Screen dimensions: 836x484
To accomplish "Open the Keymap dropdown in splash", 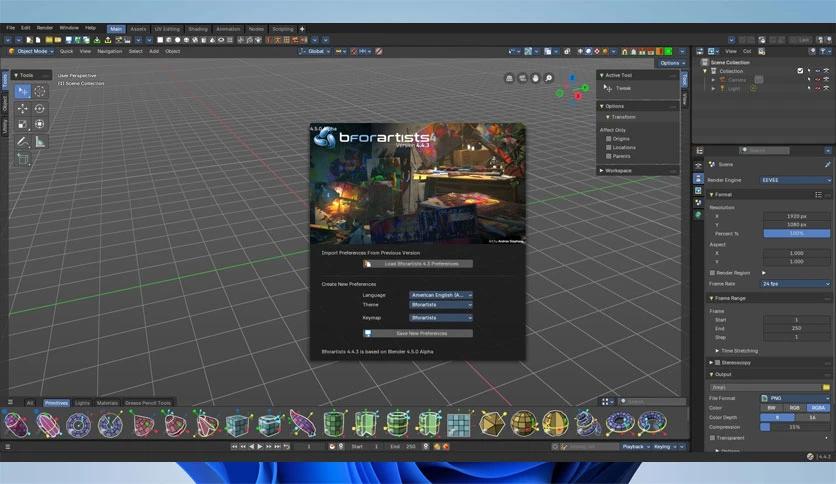I will click(x=441, y=318).
